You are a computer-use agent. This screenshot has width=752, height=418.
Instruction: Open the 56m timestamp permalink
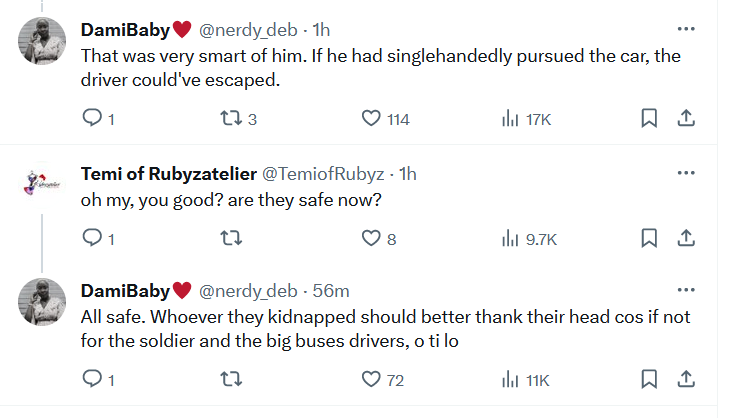click(331, 291)
